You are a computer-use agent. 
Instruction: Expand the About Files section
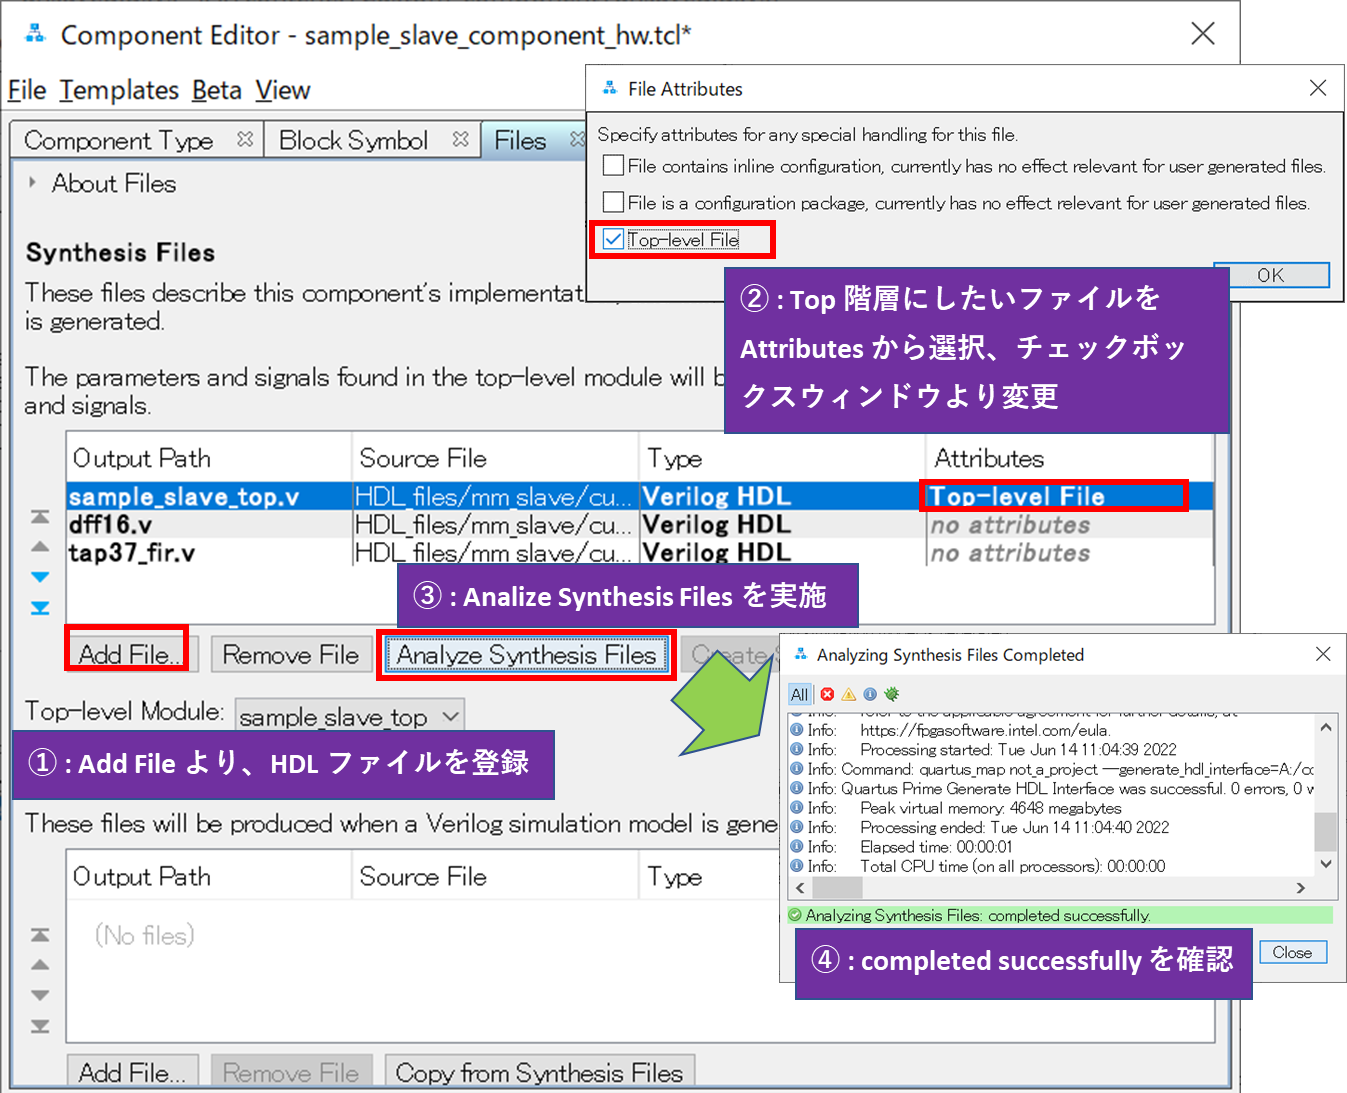pyautogui.click(x=31, y=183)
